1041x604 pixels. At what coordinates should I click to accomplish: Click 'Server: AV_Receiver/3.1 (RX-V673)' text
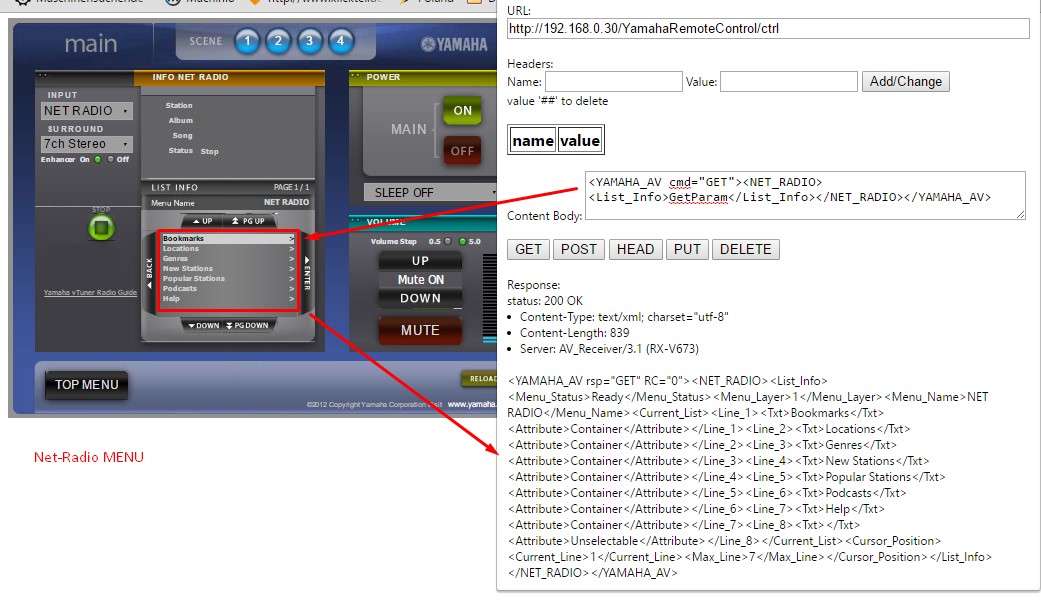click(x=609, y=349)
